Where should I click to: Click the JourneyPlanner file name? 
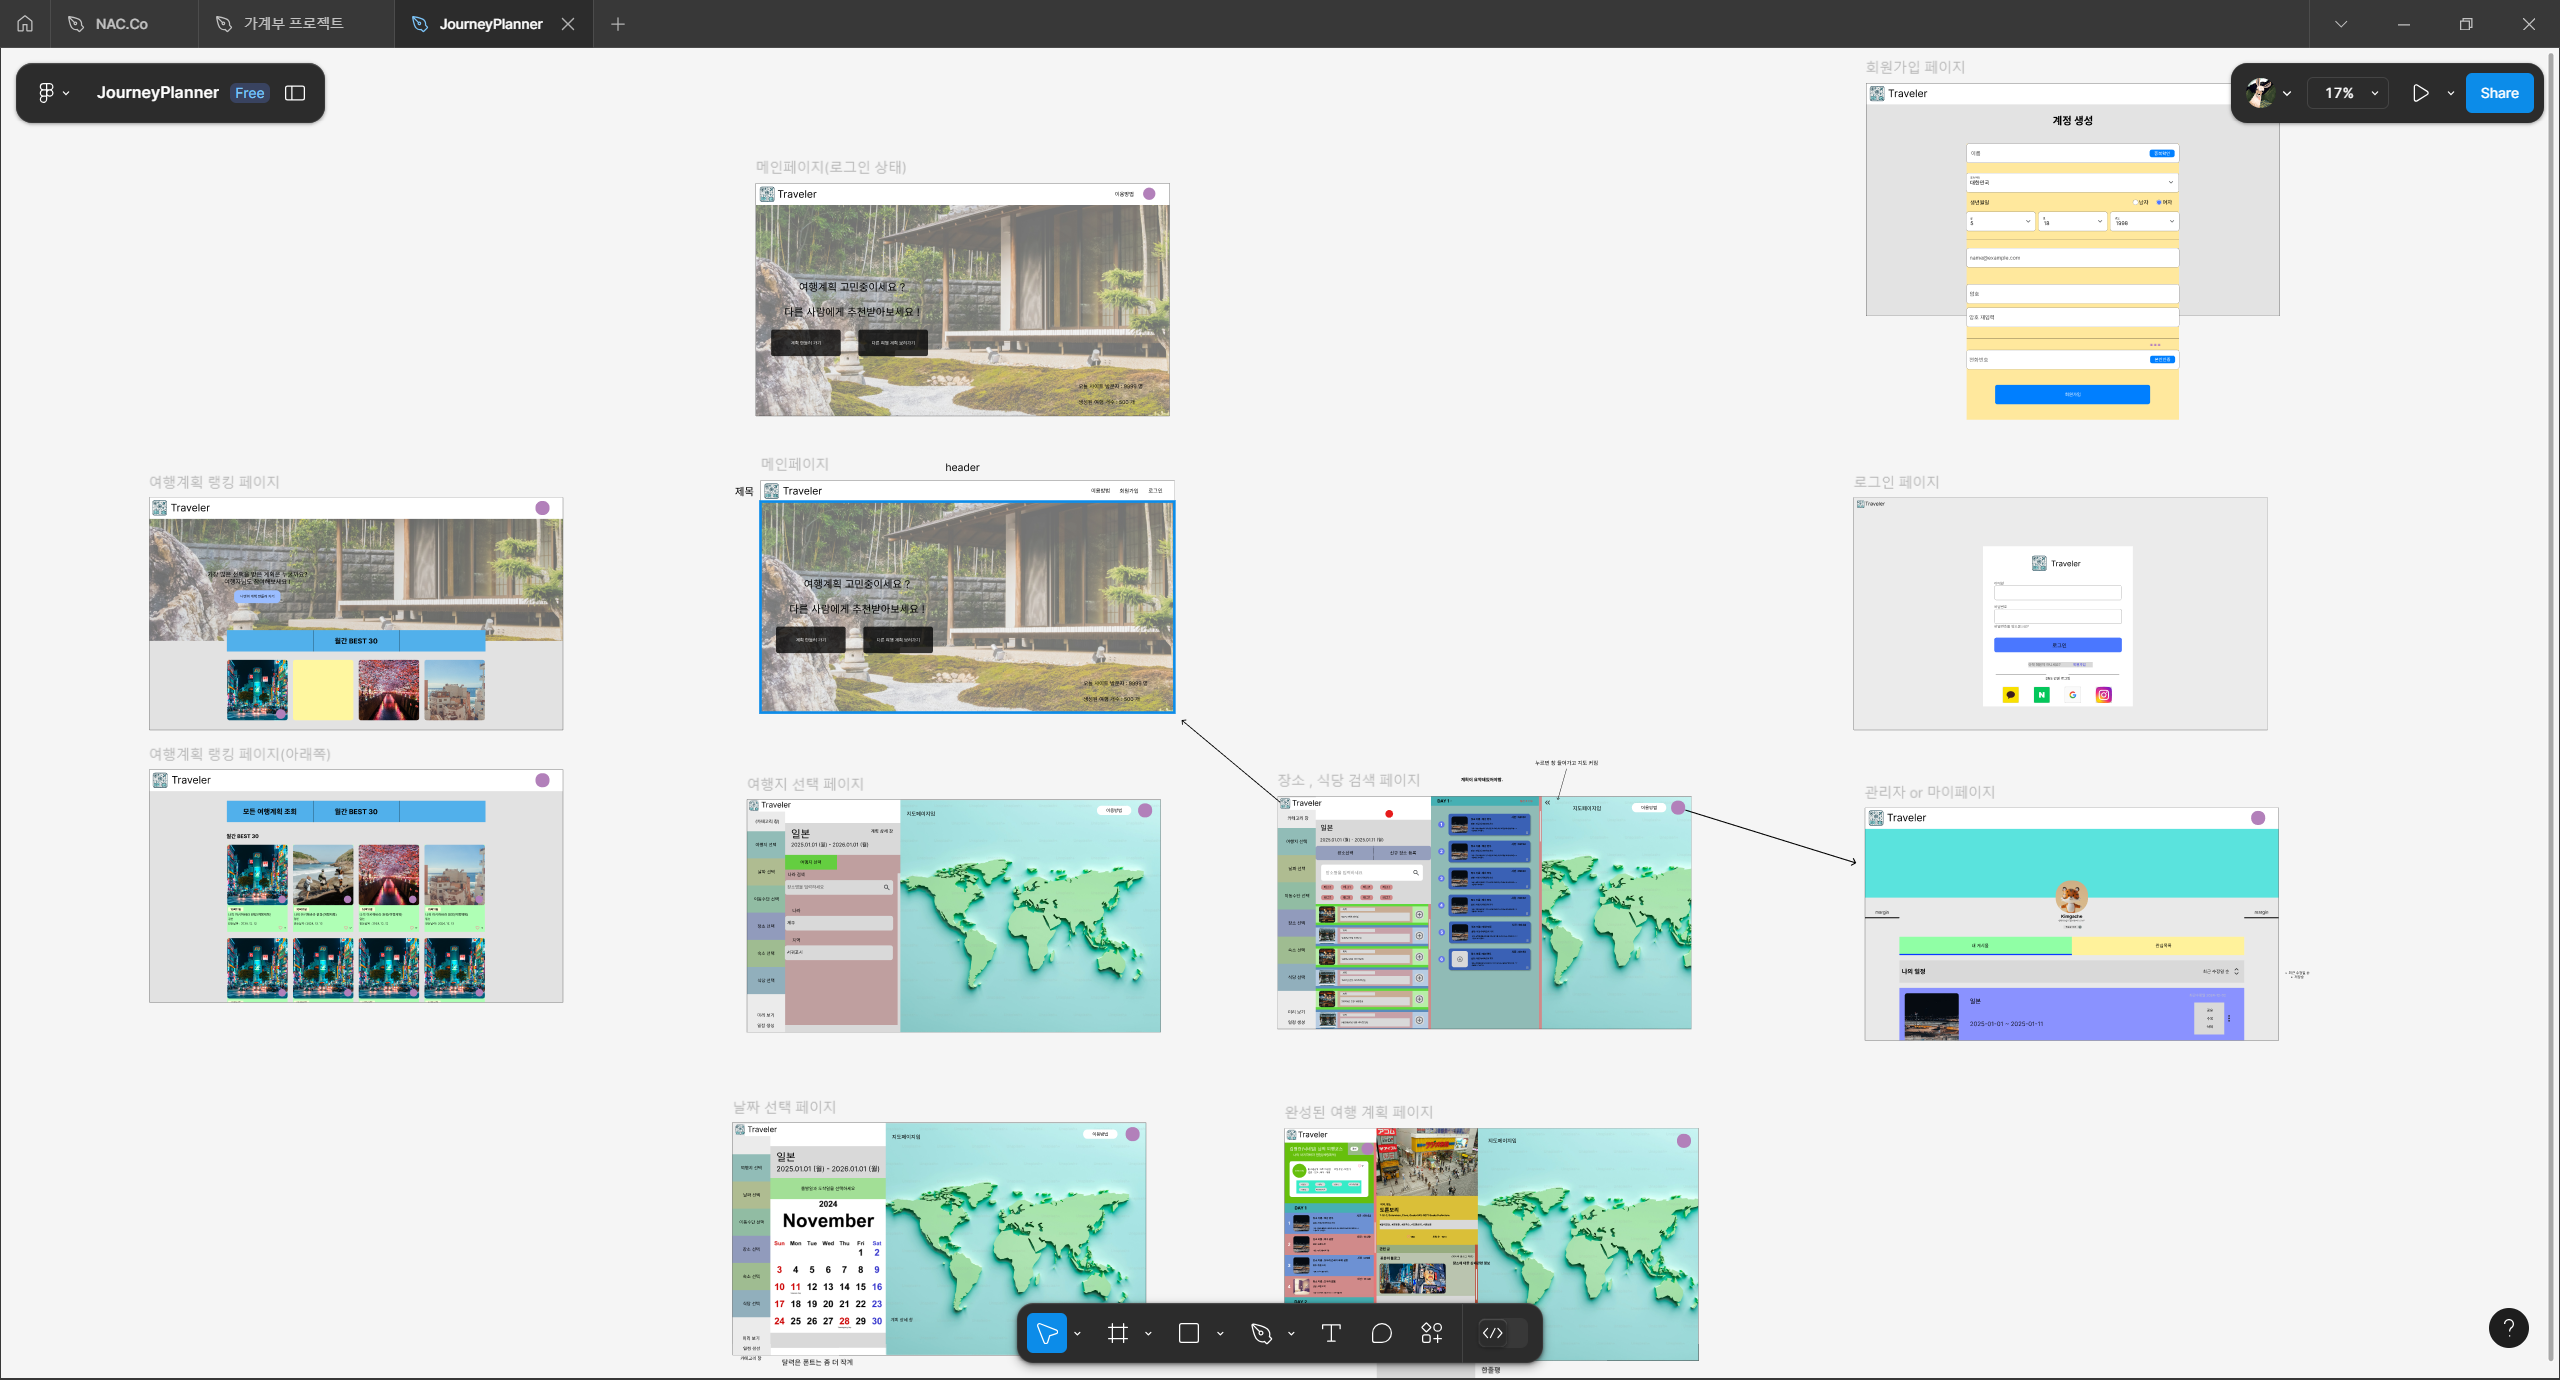[158, 93]
